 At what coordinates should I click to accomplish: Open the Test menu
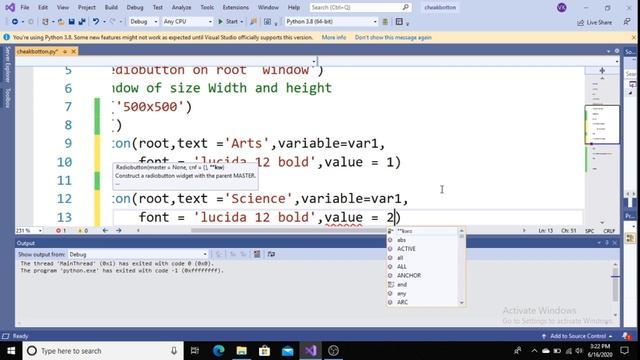(158, 7)
